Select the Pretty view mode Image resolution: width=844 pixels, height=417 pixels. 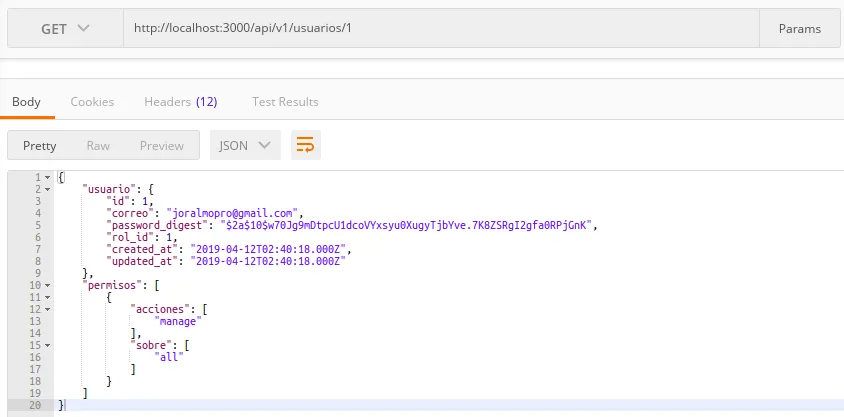(40, 145)
